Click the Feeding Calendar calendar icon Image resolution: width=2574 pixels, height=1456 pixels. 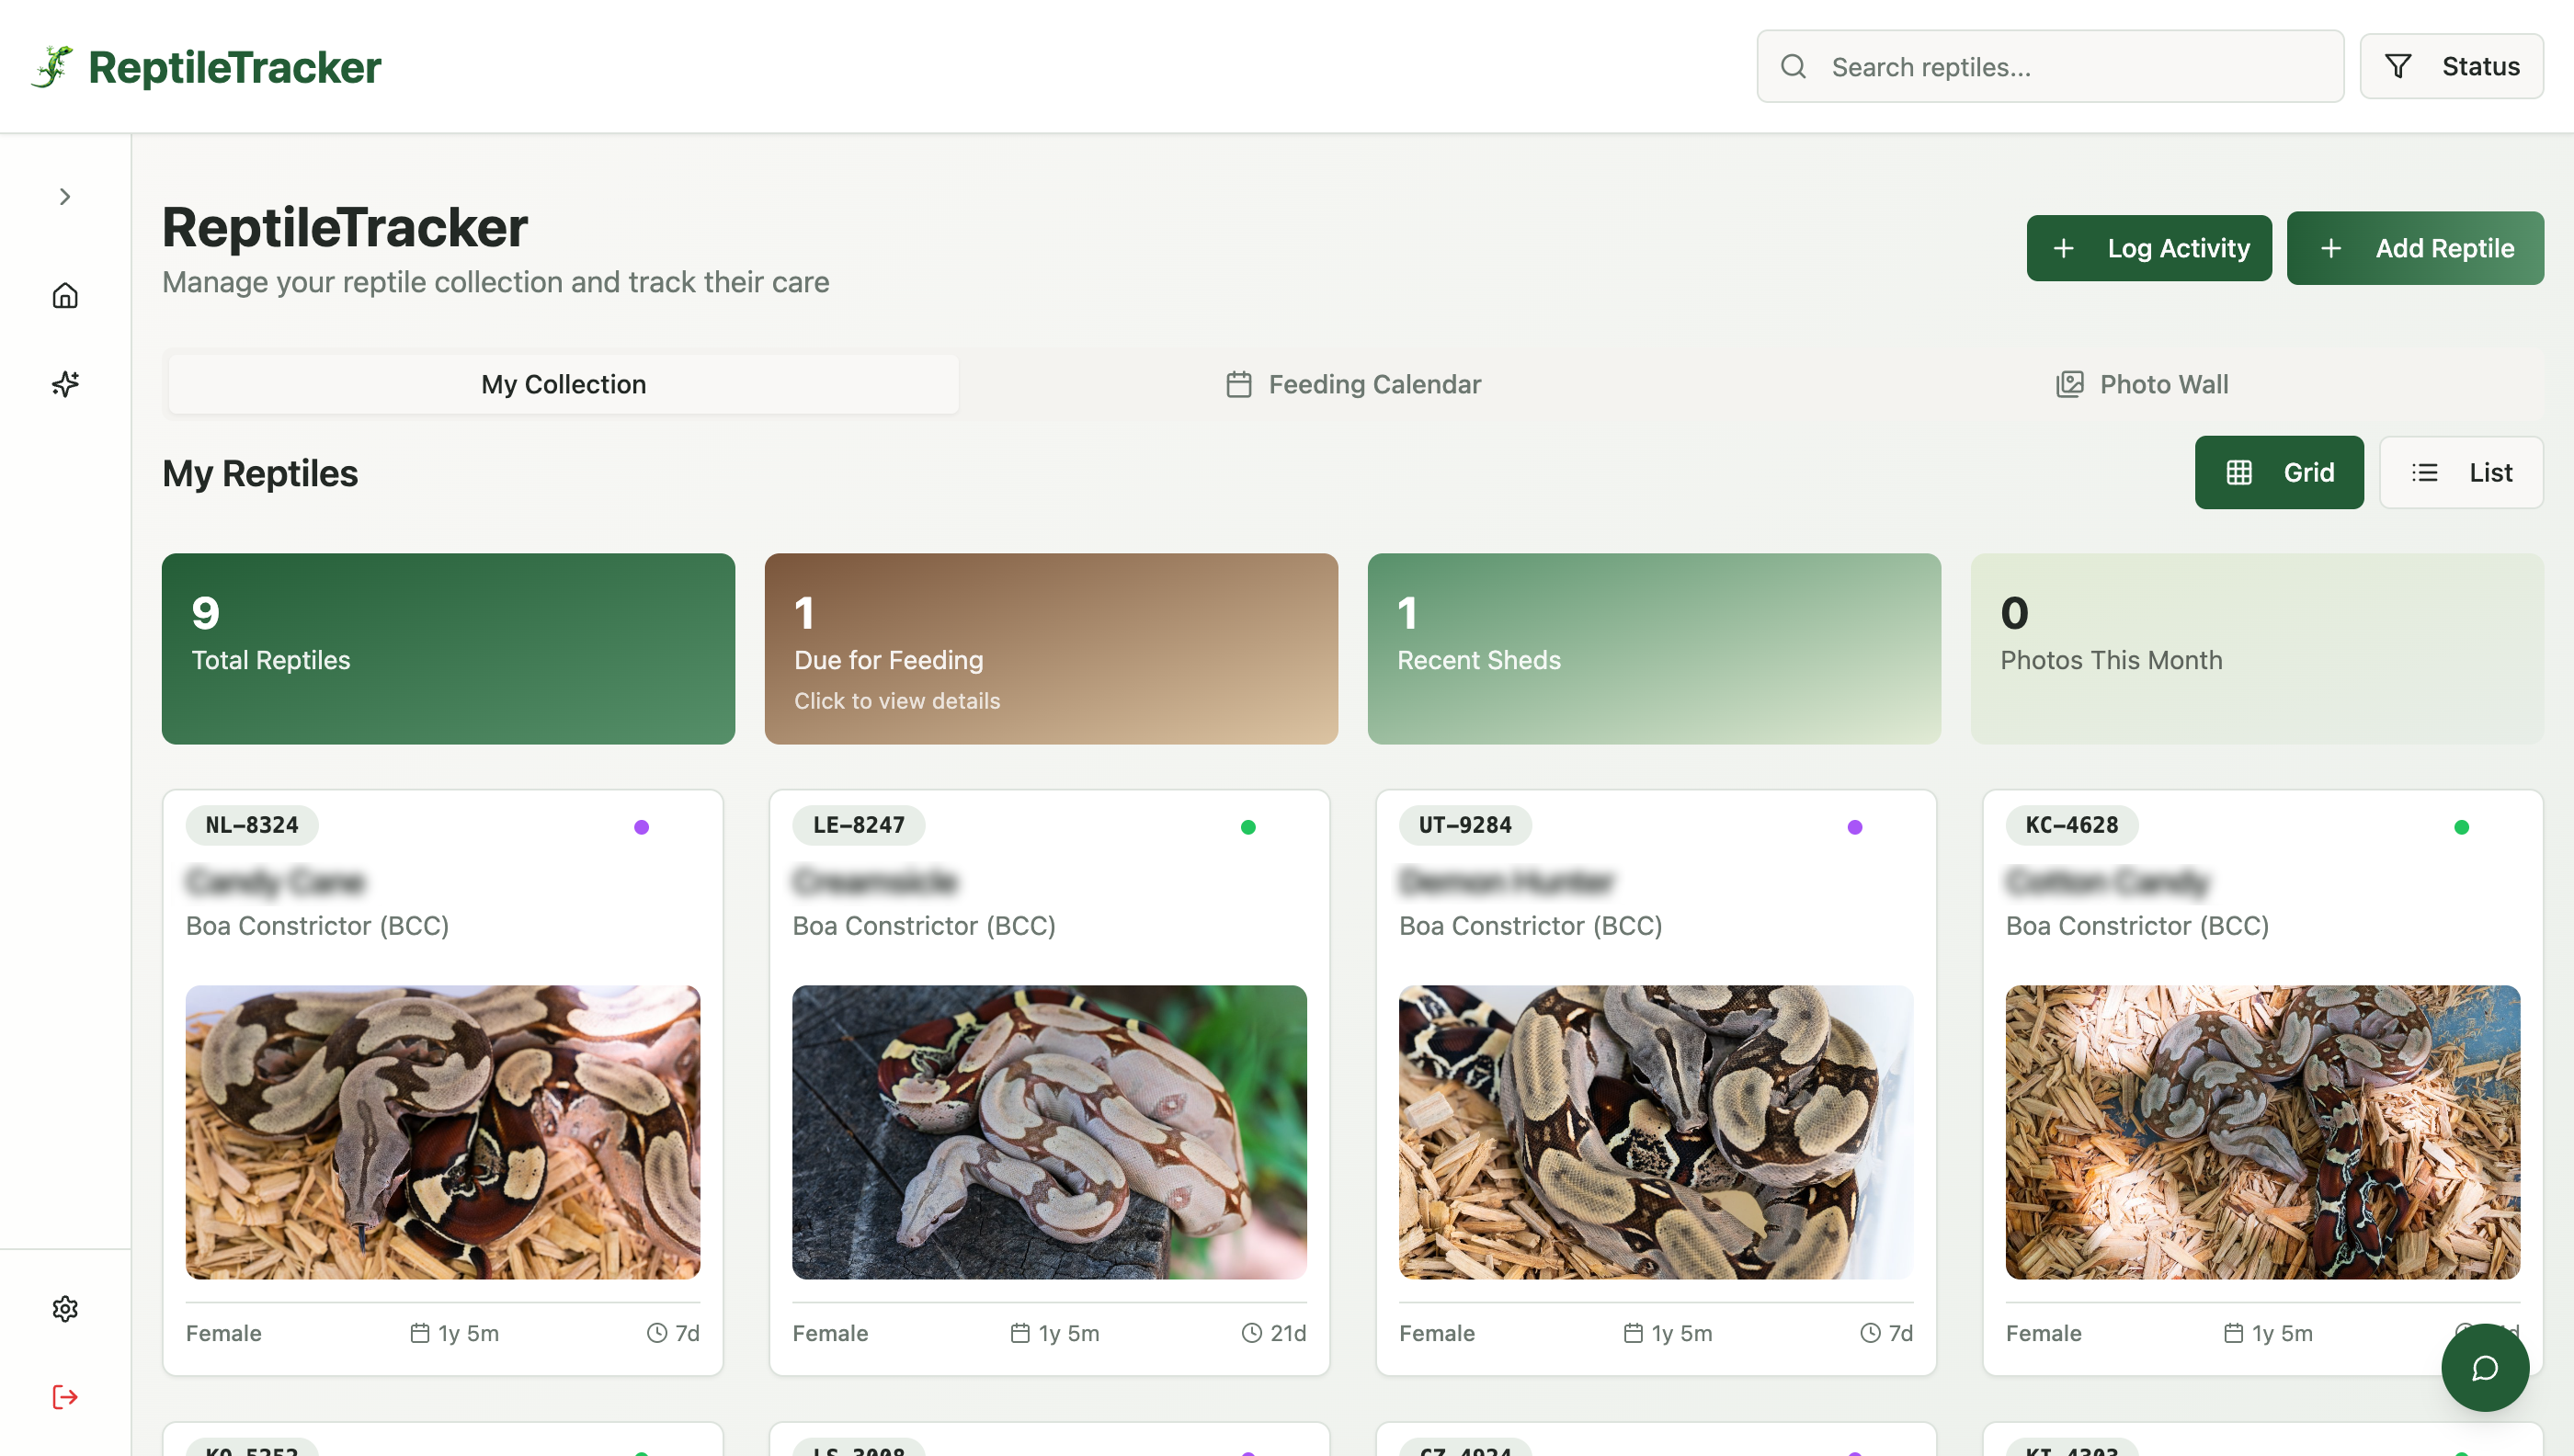(1238, 383)
